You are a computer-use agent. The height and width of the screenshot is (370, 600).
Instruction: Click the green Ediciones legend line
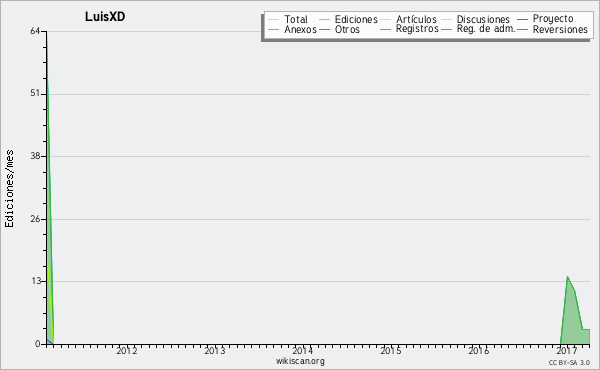pos(324,19)
